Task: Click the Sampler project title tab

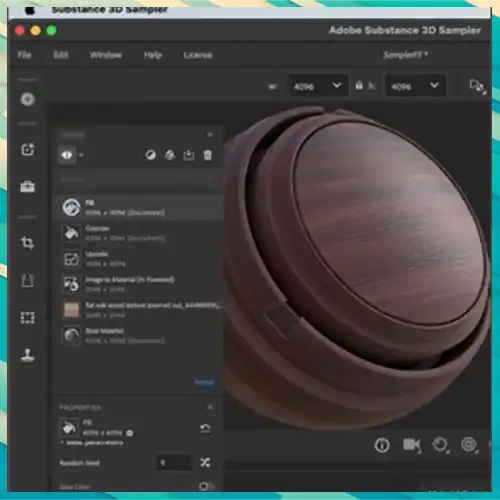Action: pos(405,55)
